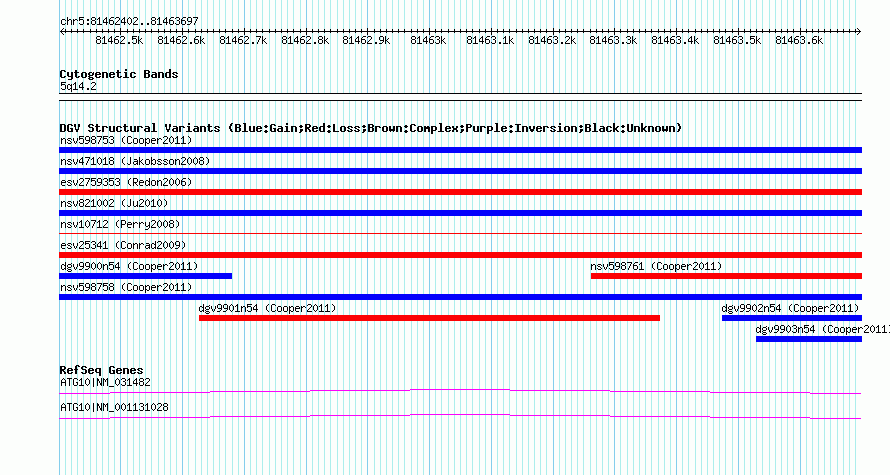Click the 81462.8k ruler tick label
Screen dimensions: 890x475
pyautogui.click(x=305, y=40)
